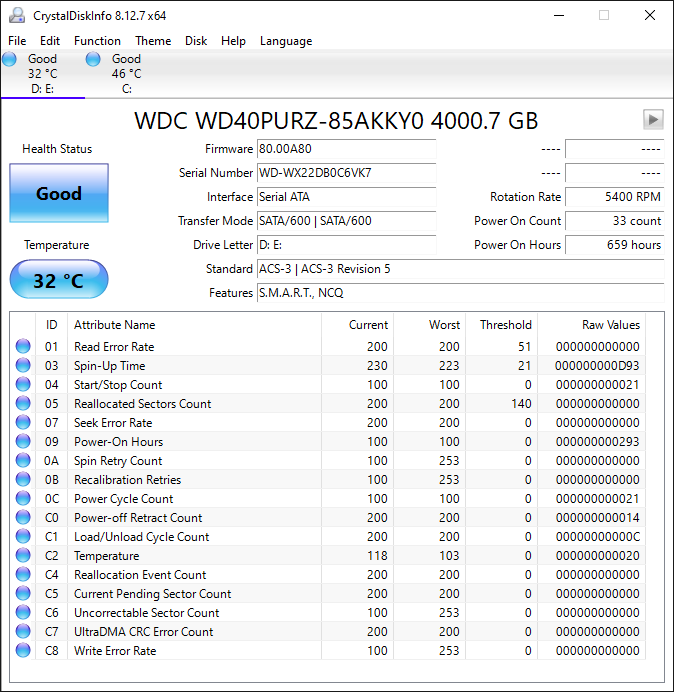Screen dimensions: 674x692
Task: Open the Edit menu
Action: (50, 41)
